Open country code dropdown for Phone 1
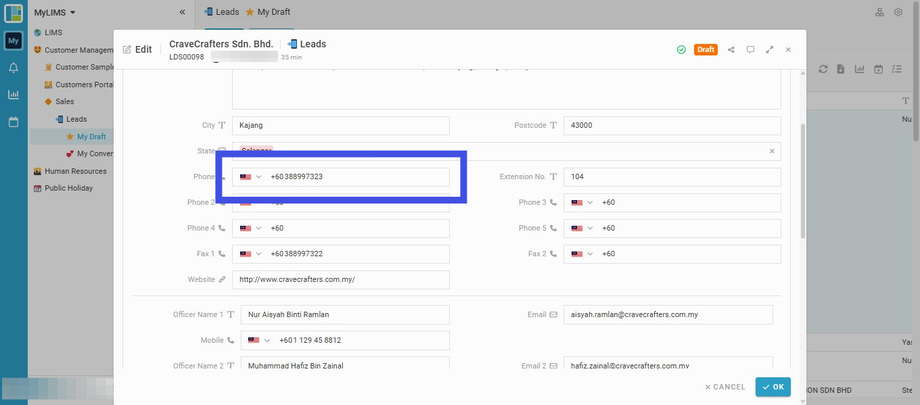Image resolution: width=920 pixels, height=405 pixels. [251, 177]
